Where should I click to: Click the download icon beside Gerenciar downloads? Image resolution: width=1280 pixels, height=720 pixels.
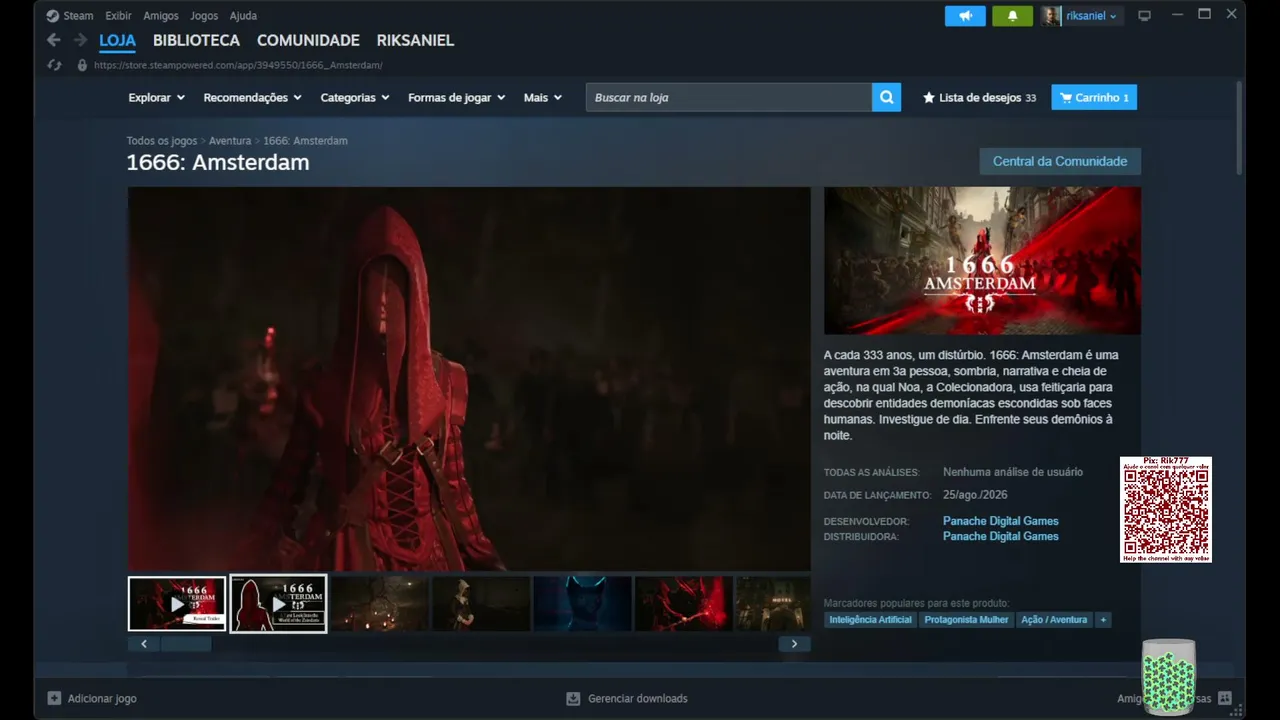point(573,698)
